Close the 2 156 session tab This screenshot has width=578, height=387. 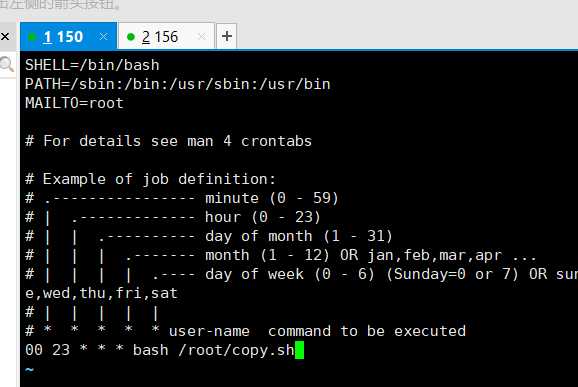point(202,36)
